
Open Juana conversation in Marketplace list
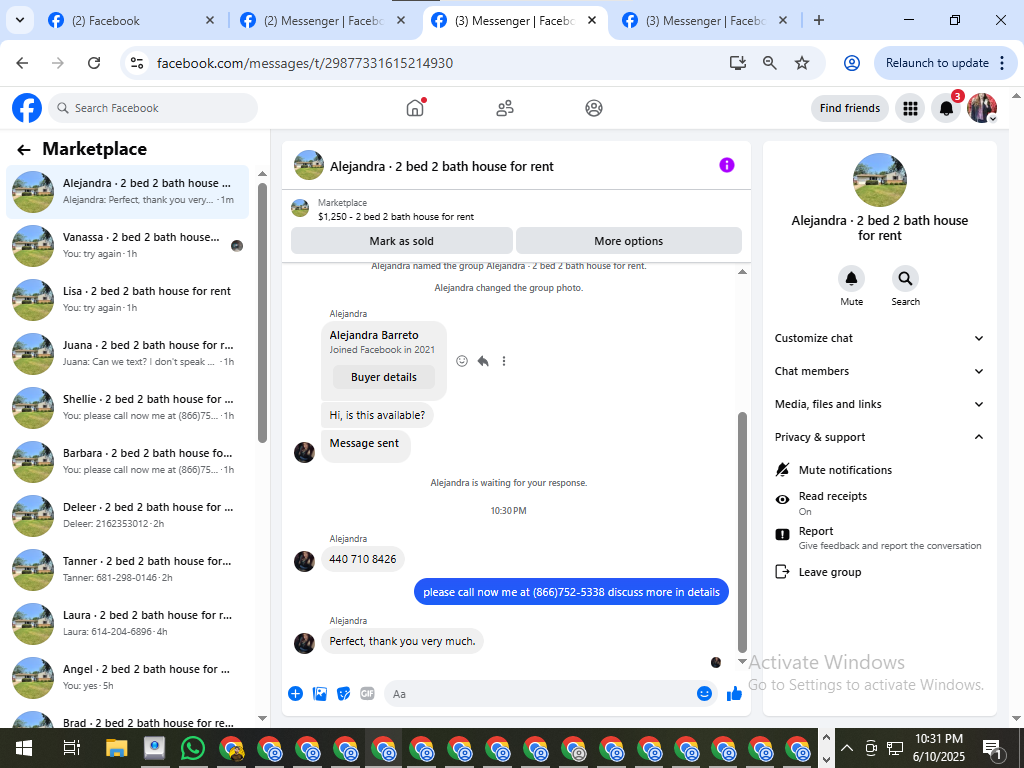click(127, 353)
